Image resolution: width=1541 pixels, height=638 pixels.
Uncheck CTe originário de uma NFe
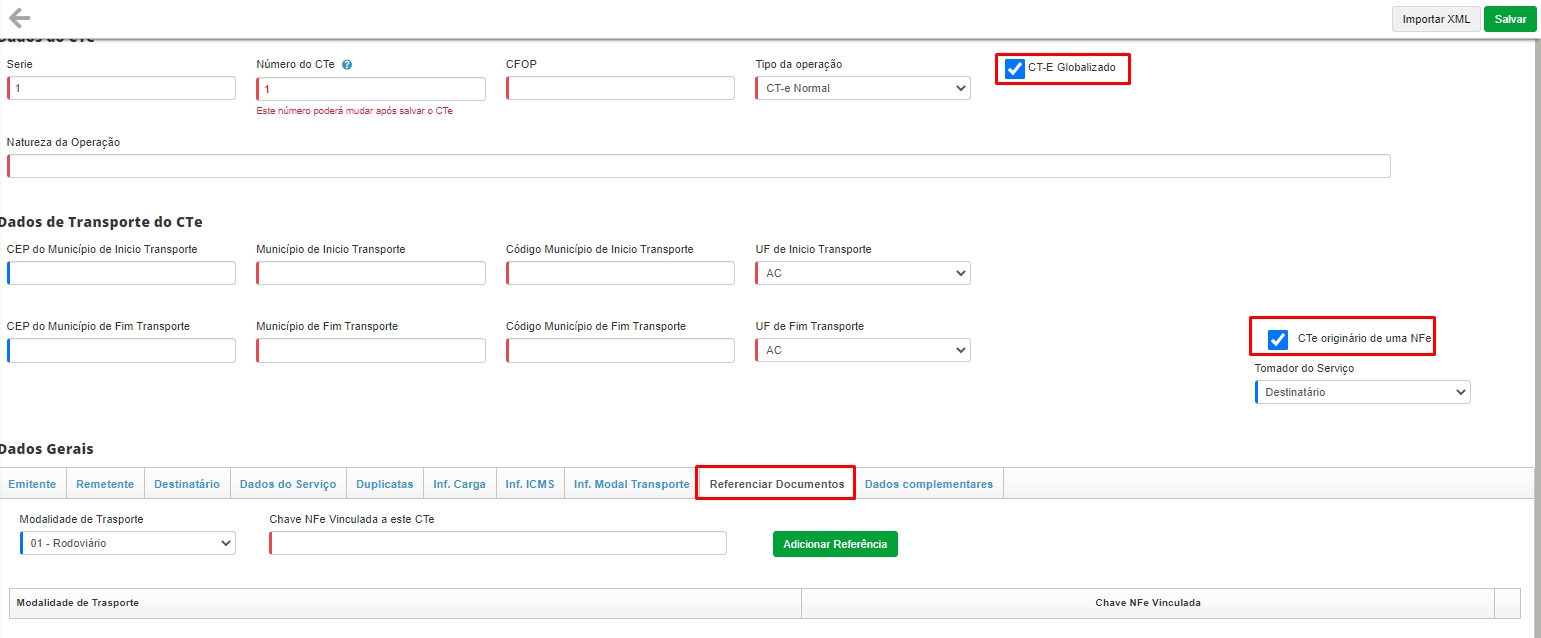coord(1277,339)
